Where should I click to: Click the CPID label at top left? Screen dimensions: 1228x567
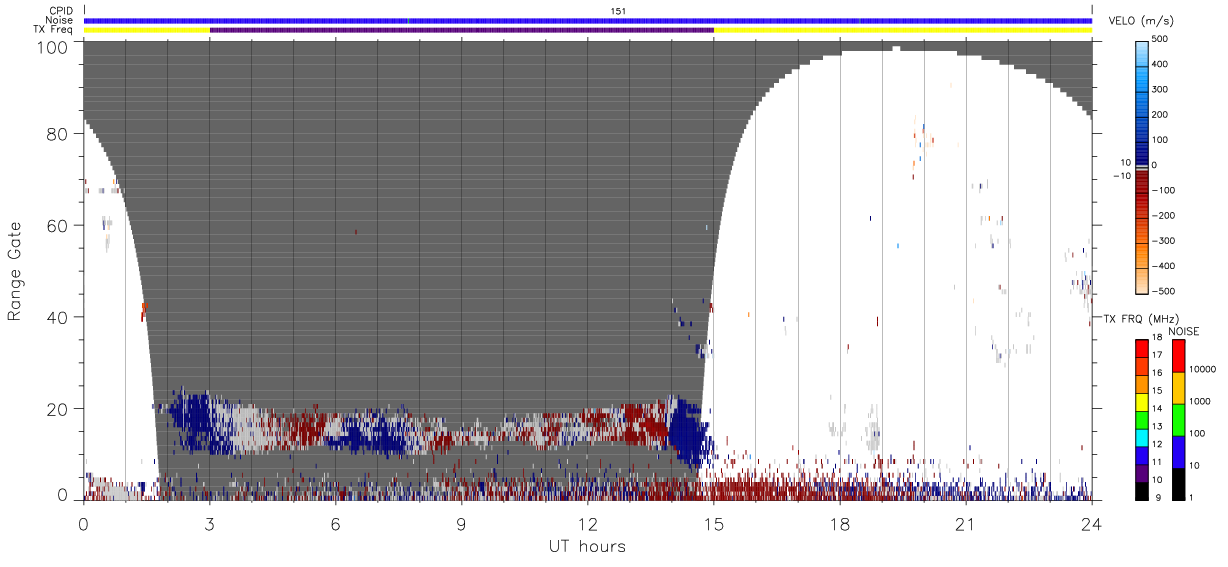pyautogui.click(x=61, y=11)
